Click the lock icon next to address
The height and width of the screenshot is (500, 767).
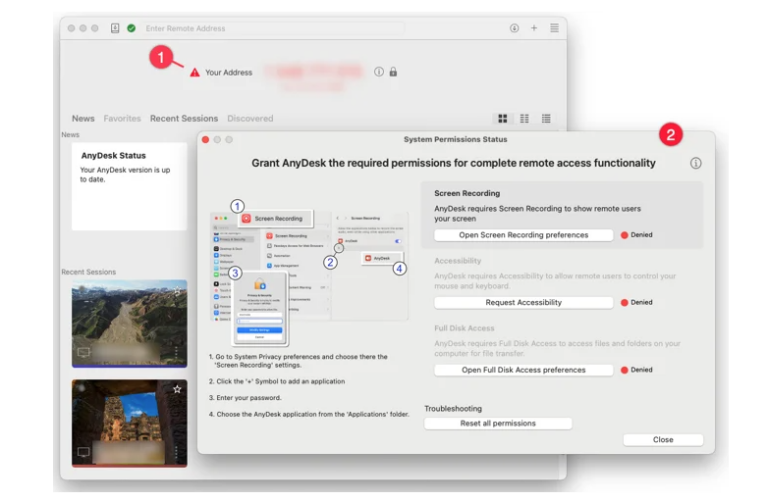[393, 72]
